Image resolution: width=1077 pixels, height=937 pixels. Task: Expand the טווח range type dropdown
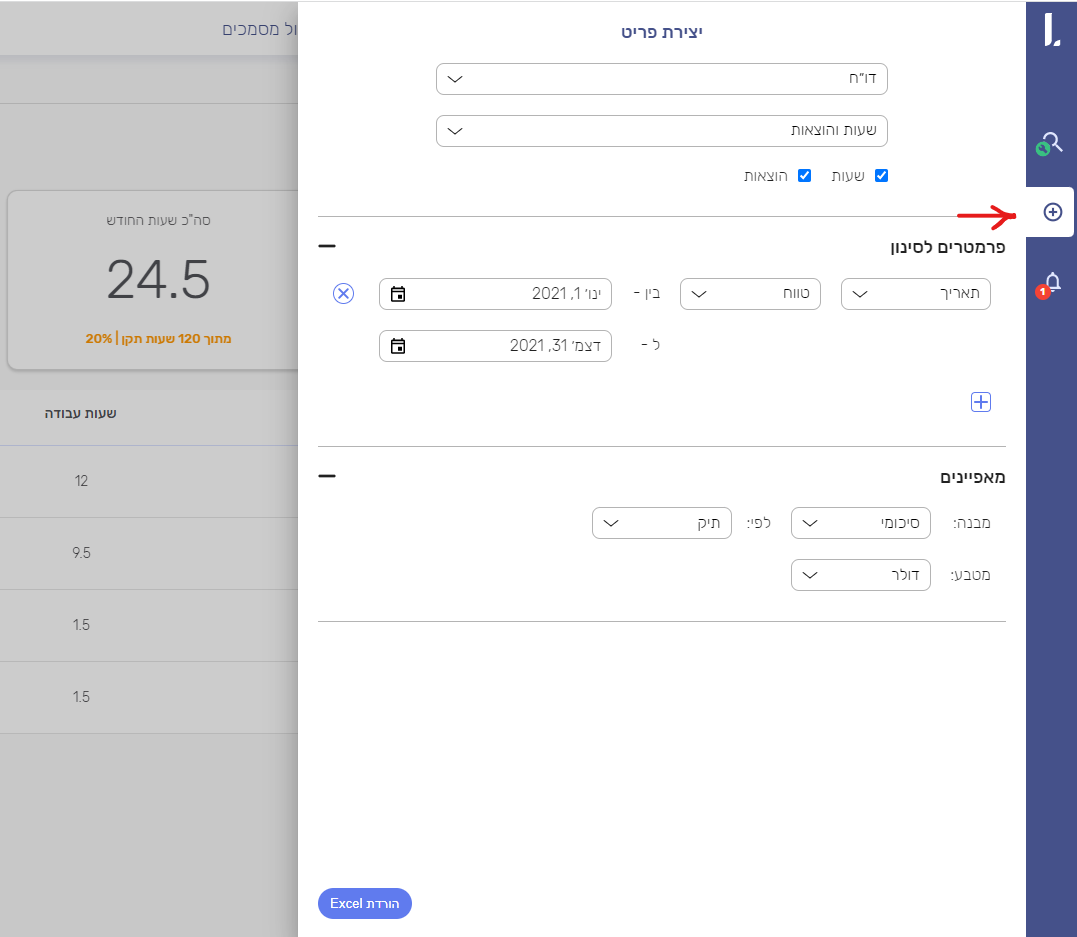point(750,294)
